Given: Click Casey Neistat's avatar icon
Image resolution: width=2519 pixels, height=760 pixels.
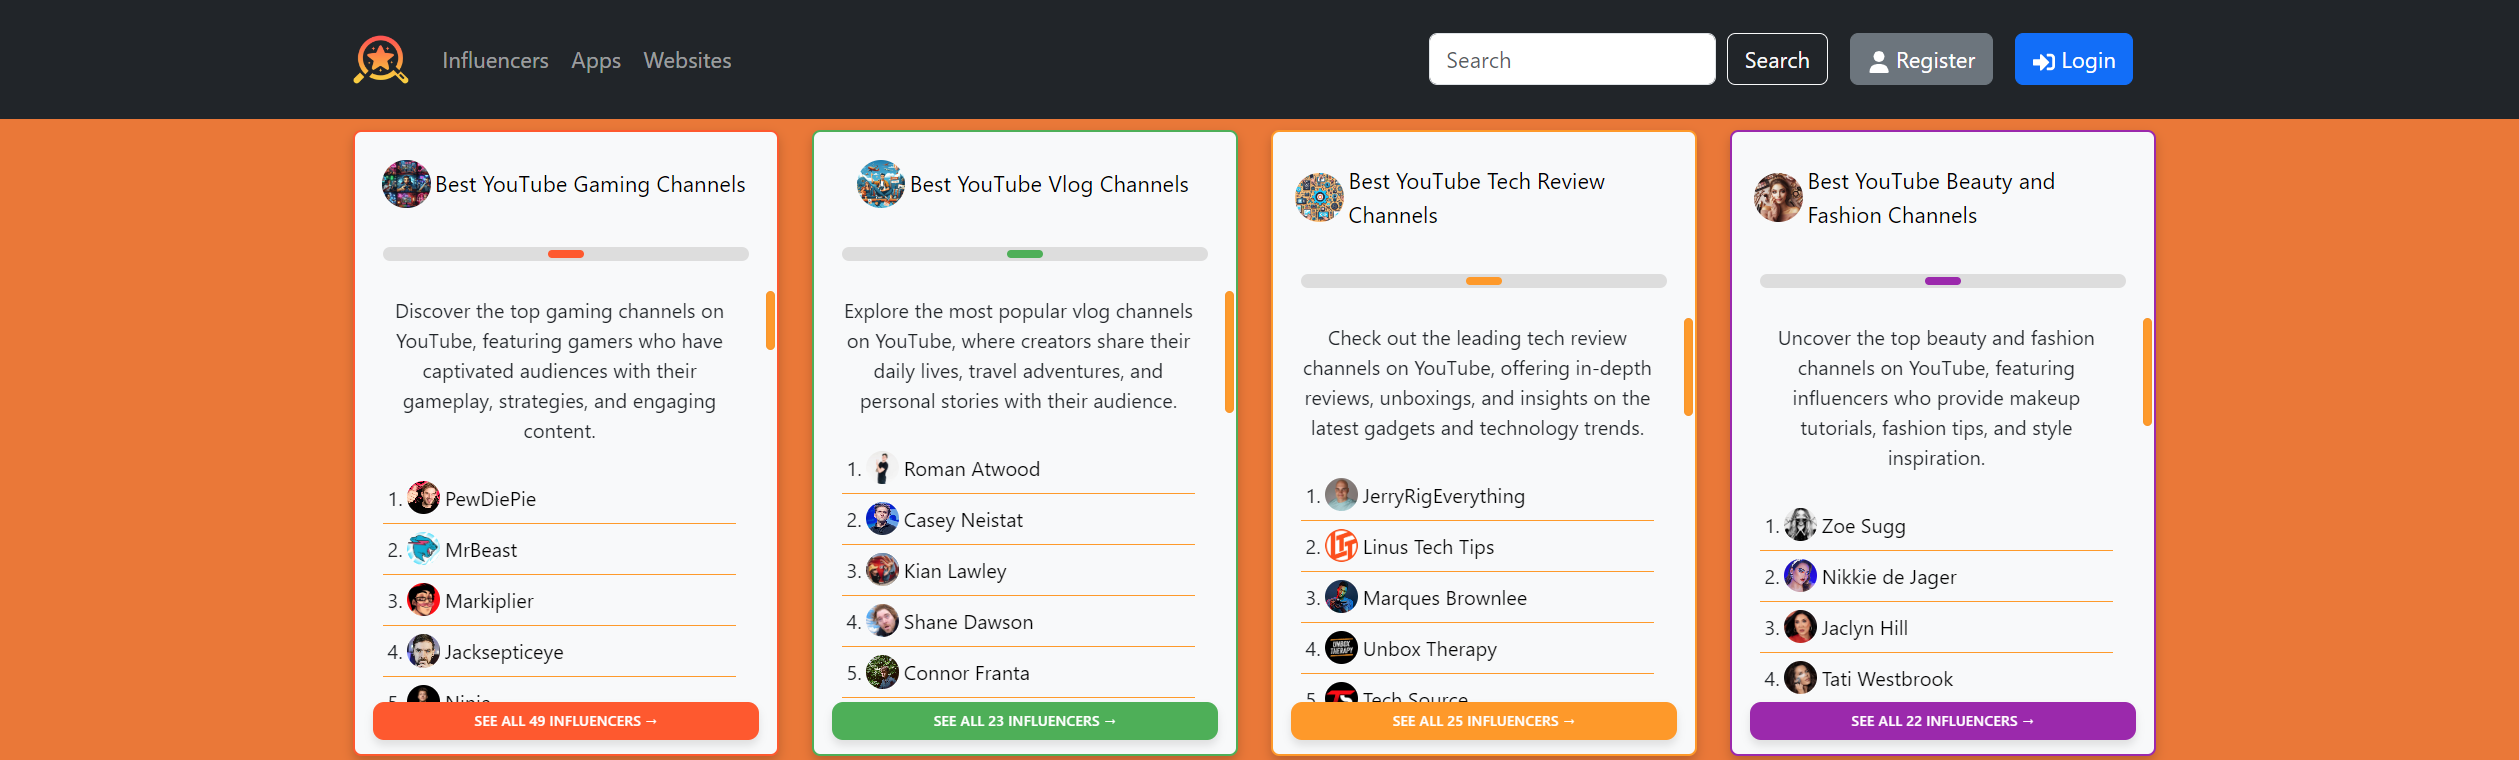Looking at the screenshot, I should [x=882, y=518].
